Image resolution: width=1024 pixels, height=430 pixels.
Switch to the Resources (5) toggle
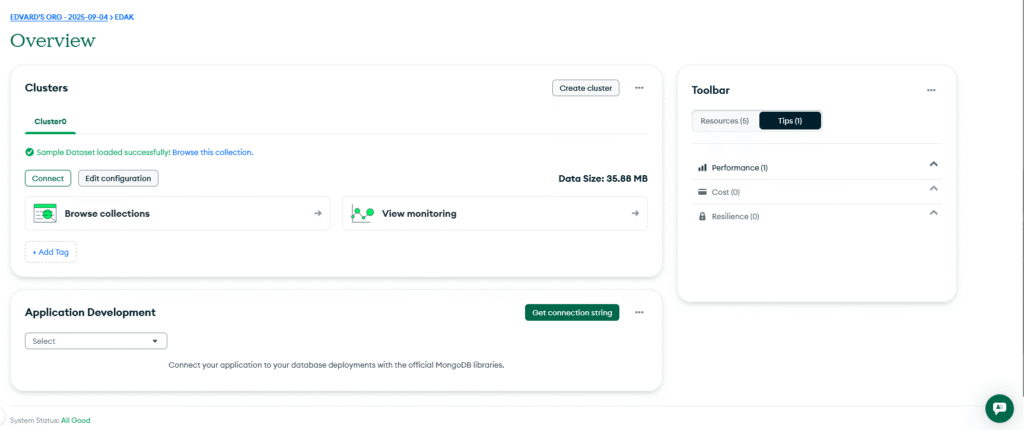pyautogui.click(x=725, y=121)
